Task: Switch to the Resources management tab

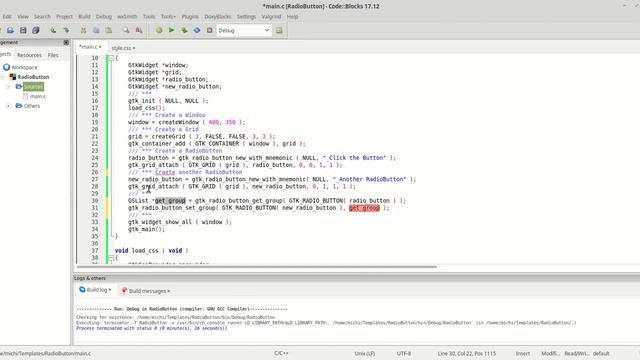Action: point(29,55)
